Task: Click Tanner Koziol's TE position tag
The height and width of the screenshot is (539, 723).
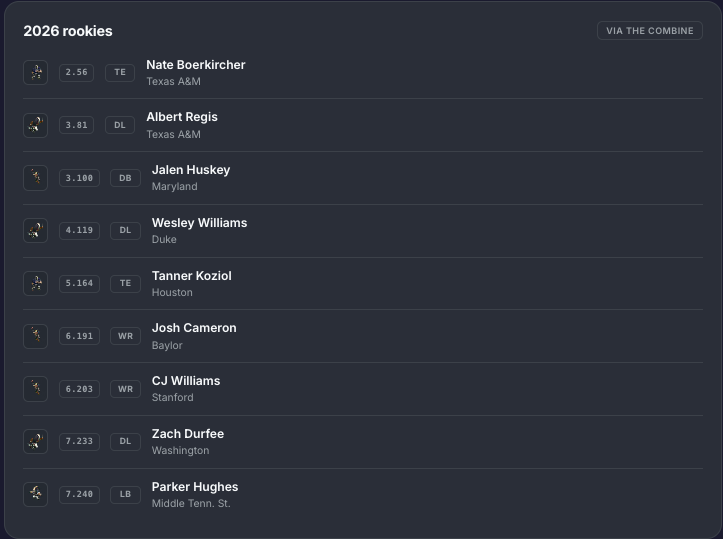Action: click(125, 283)
